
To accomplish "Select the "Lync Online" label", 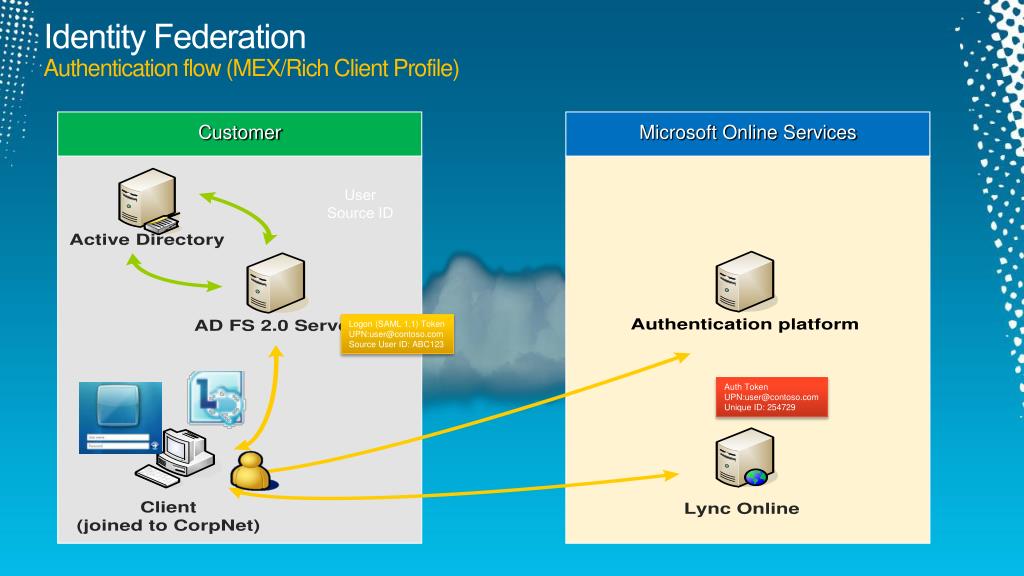I will pyautogui.click(x=742, y=509).
